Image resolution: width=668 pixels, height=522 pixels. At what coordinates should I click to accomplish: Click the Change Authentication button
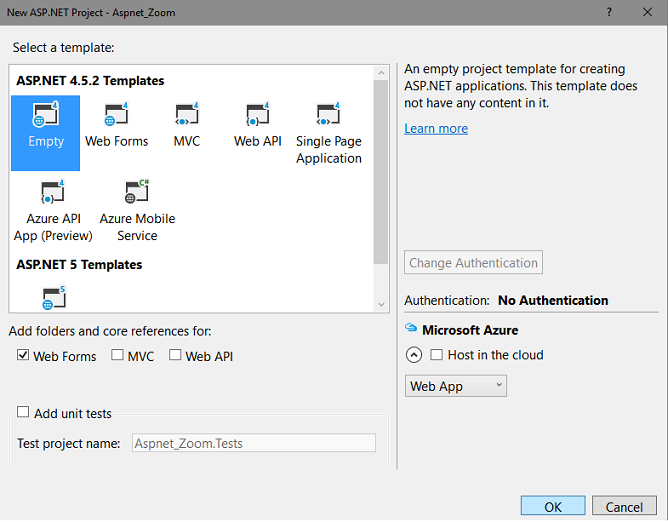(x=473, y=262)
